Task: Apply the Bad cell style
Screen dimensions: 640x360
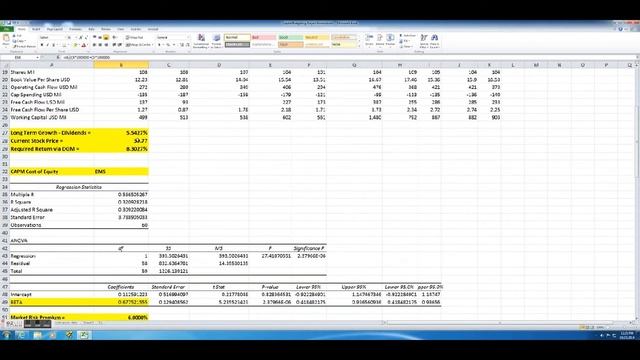Action: pos(264,37)
